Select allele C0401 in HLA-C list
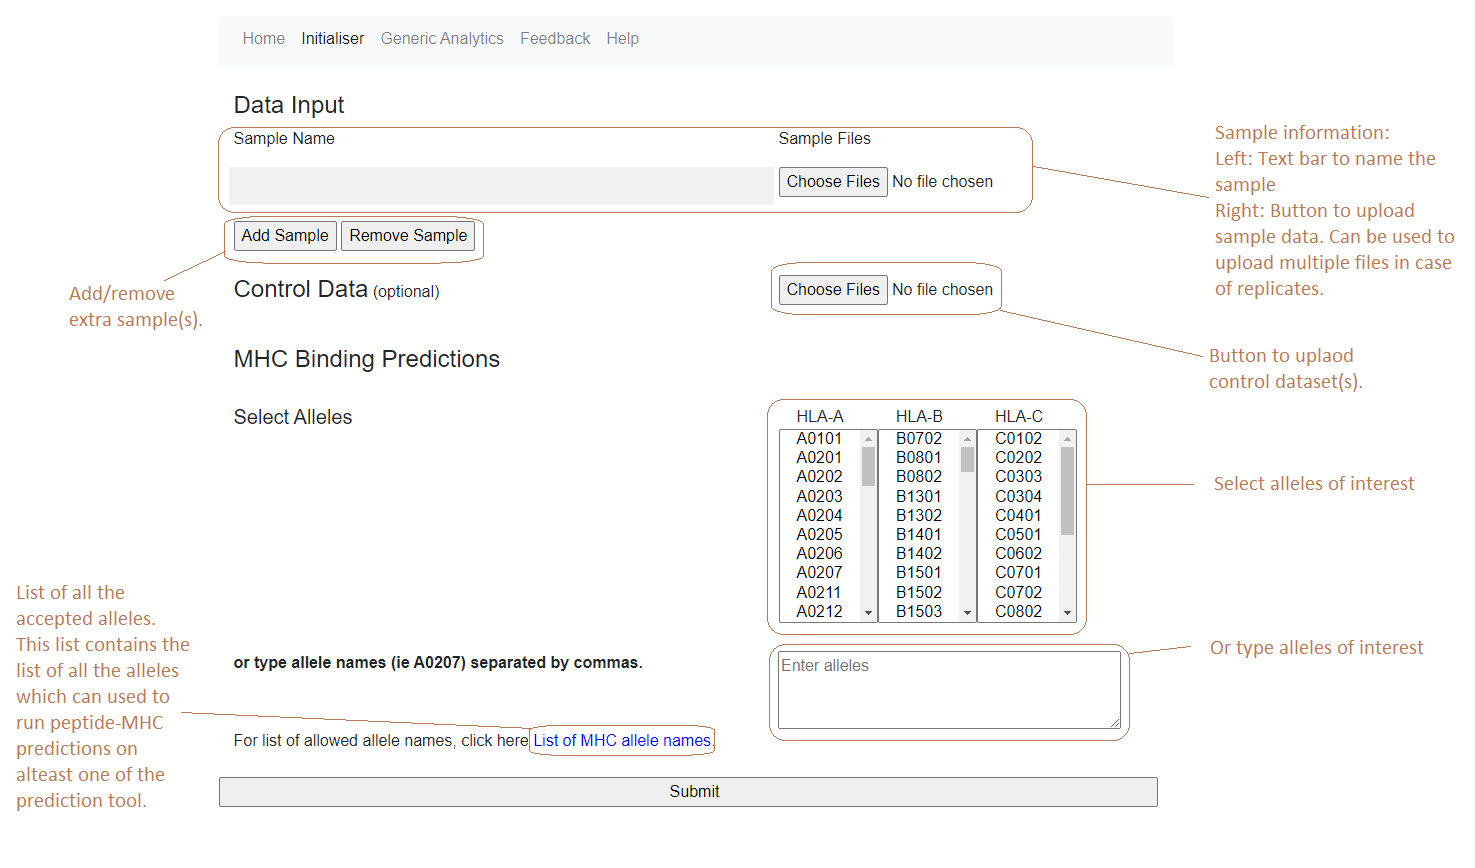The height and width of the screenshot is (868, 1475). (1017, 516)
